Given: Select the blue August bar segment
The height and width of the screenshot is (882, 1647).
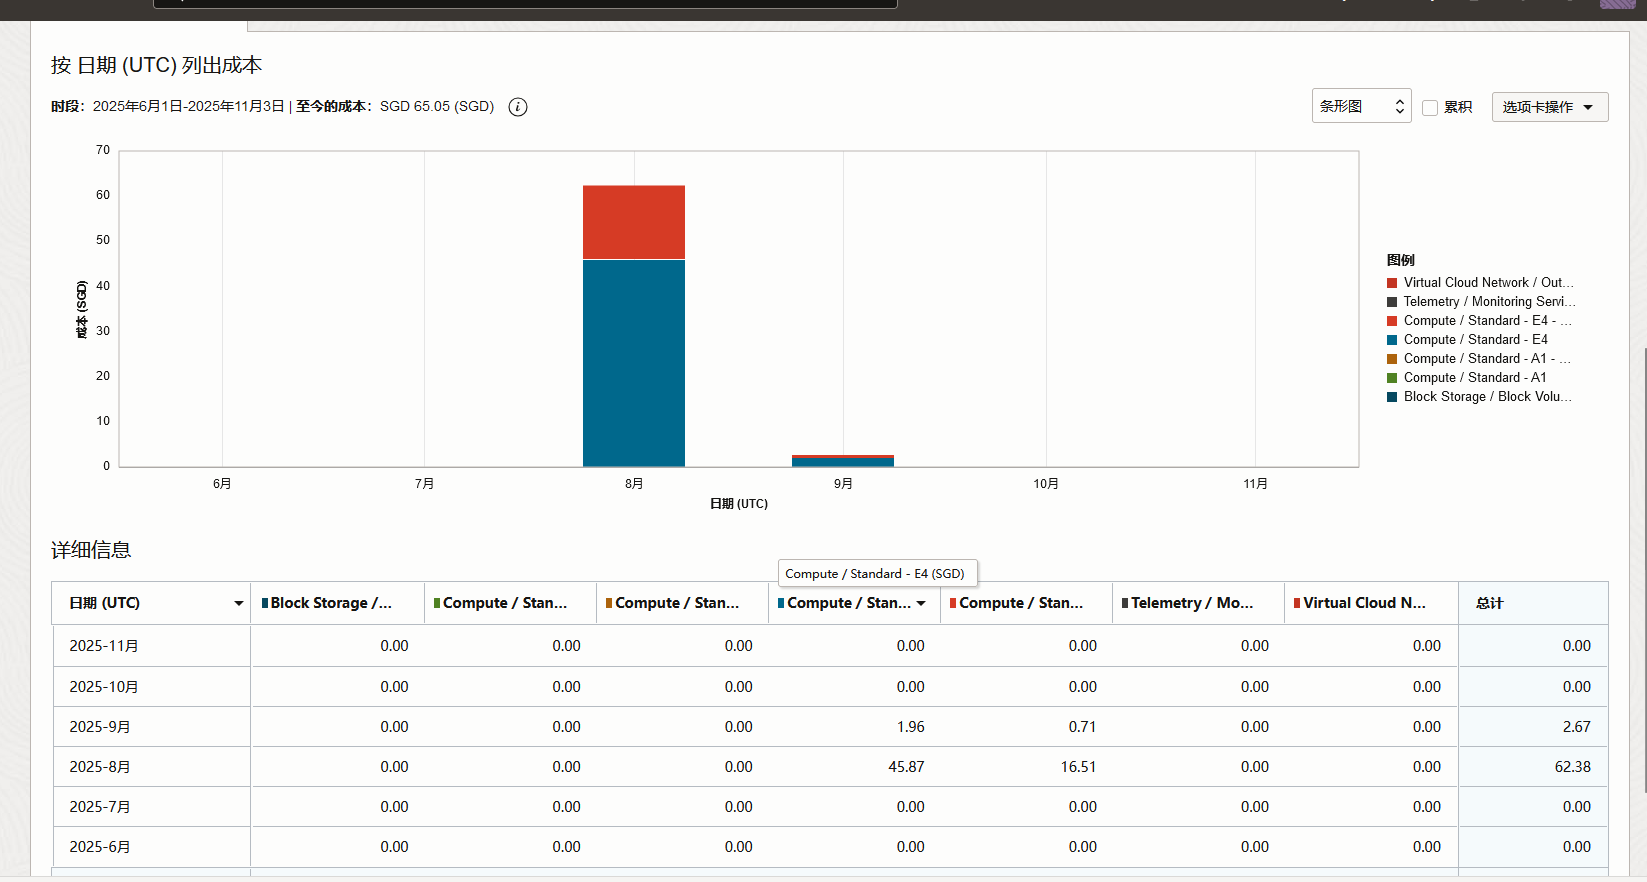Looking at the screenshot, I should 634,363.
